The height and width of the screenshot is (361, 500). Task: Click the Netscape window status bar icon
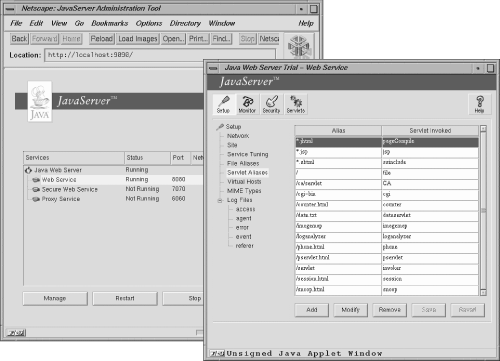click(x=16, y=333)
